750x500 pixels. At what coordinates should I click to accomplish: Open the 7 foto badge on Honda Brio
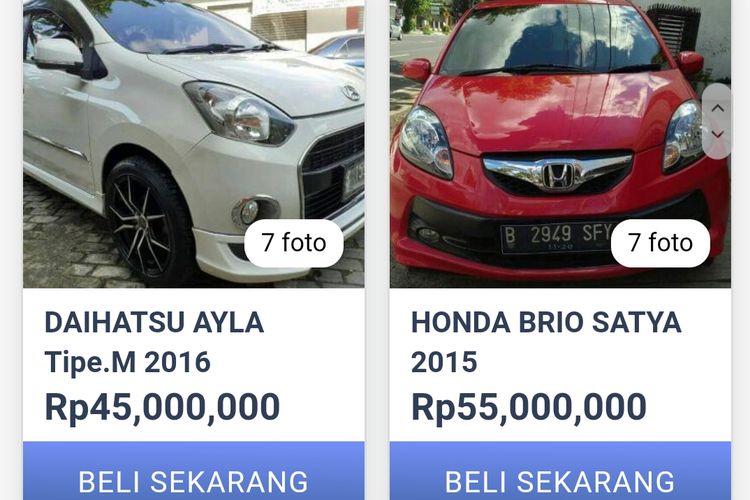(x=660, y=243)
